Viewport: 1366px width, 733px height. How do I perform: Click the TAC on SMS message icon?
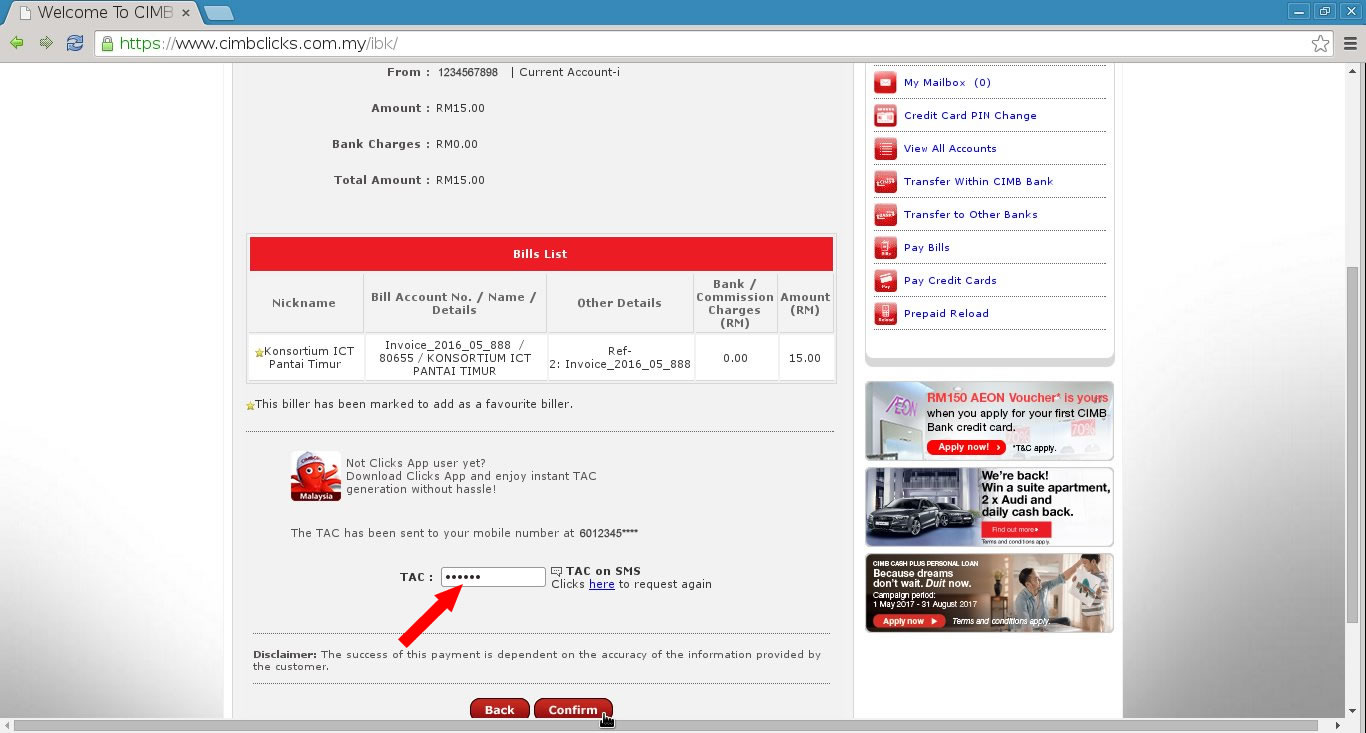coord(557,572)
